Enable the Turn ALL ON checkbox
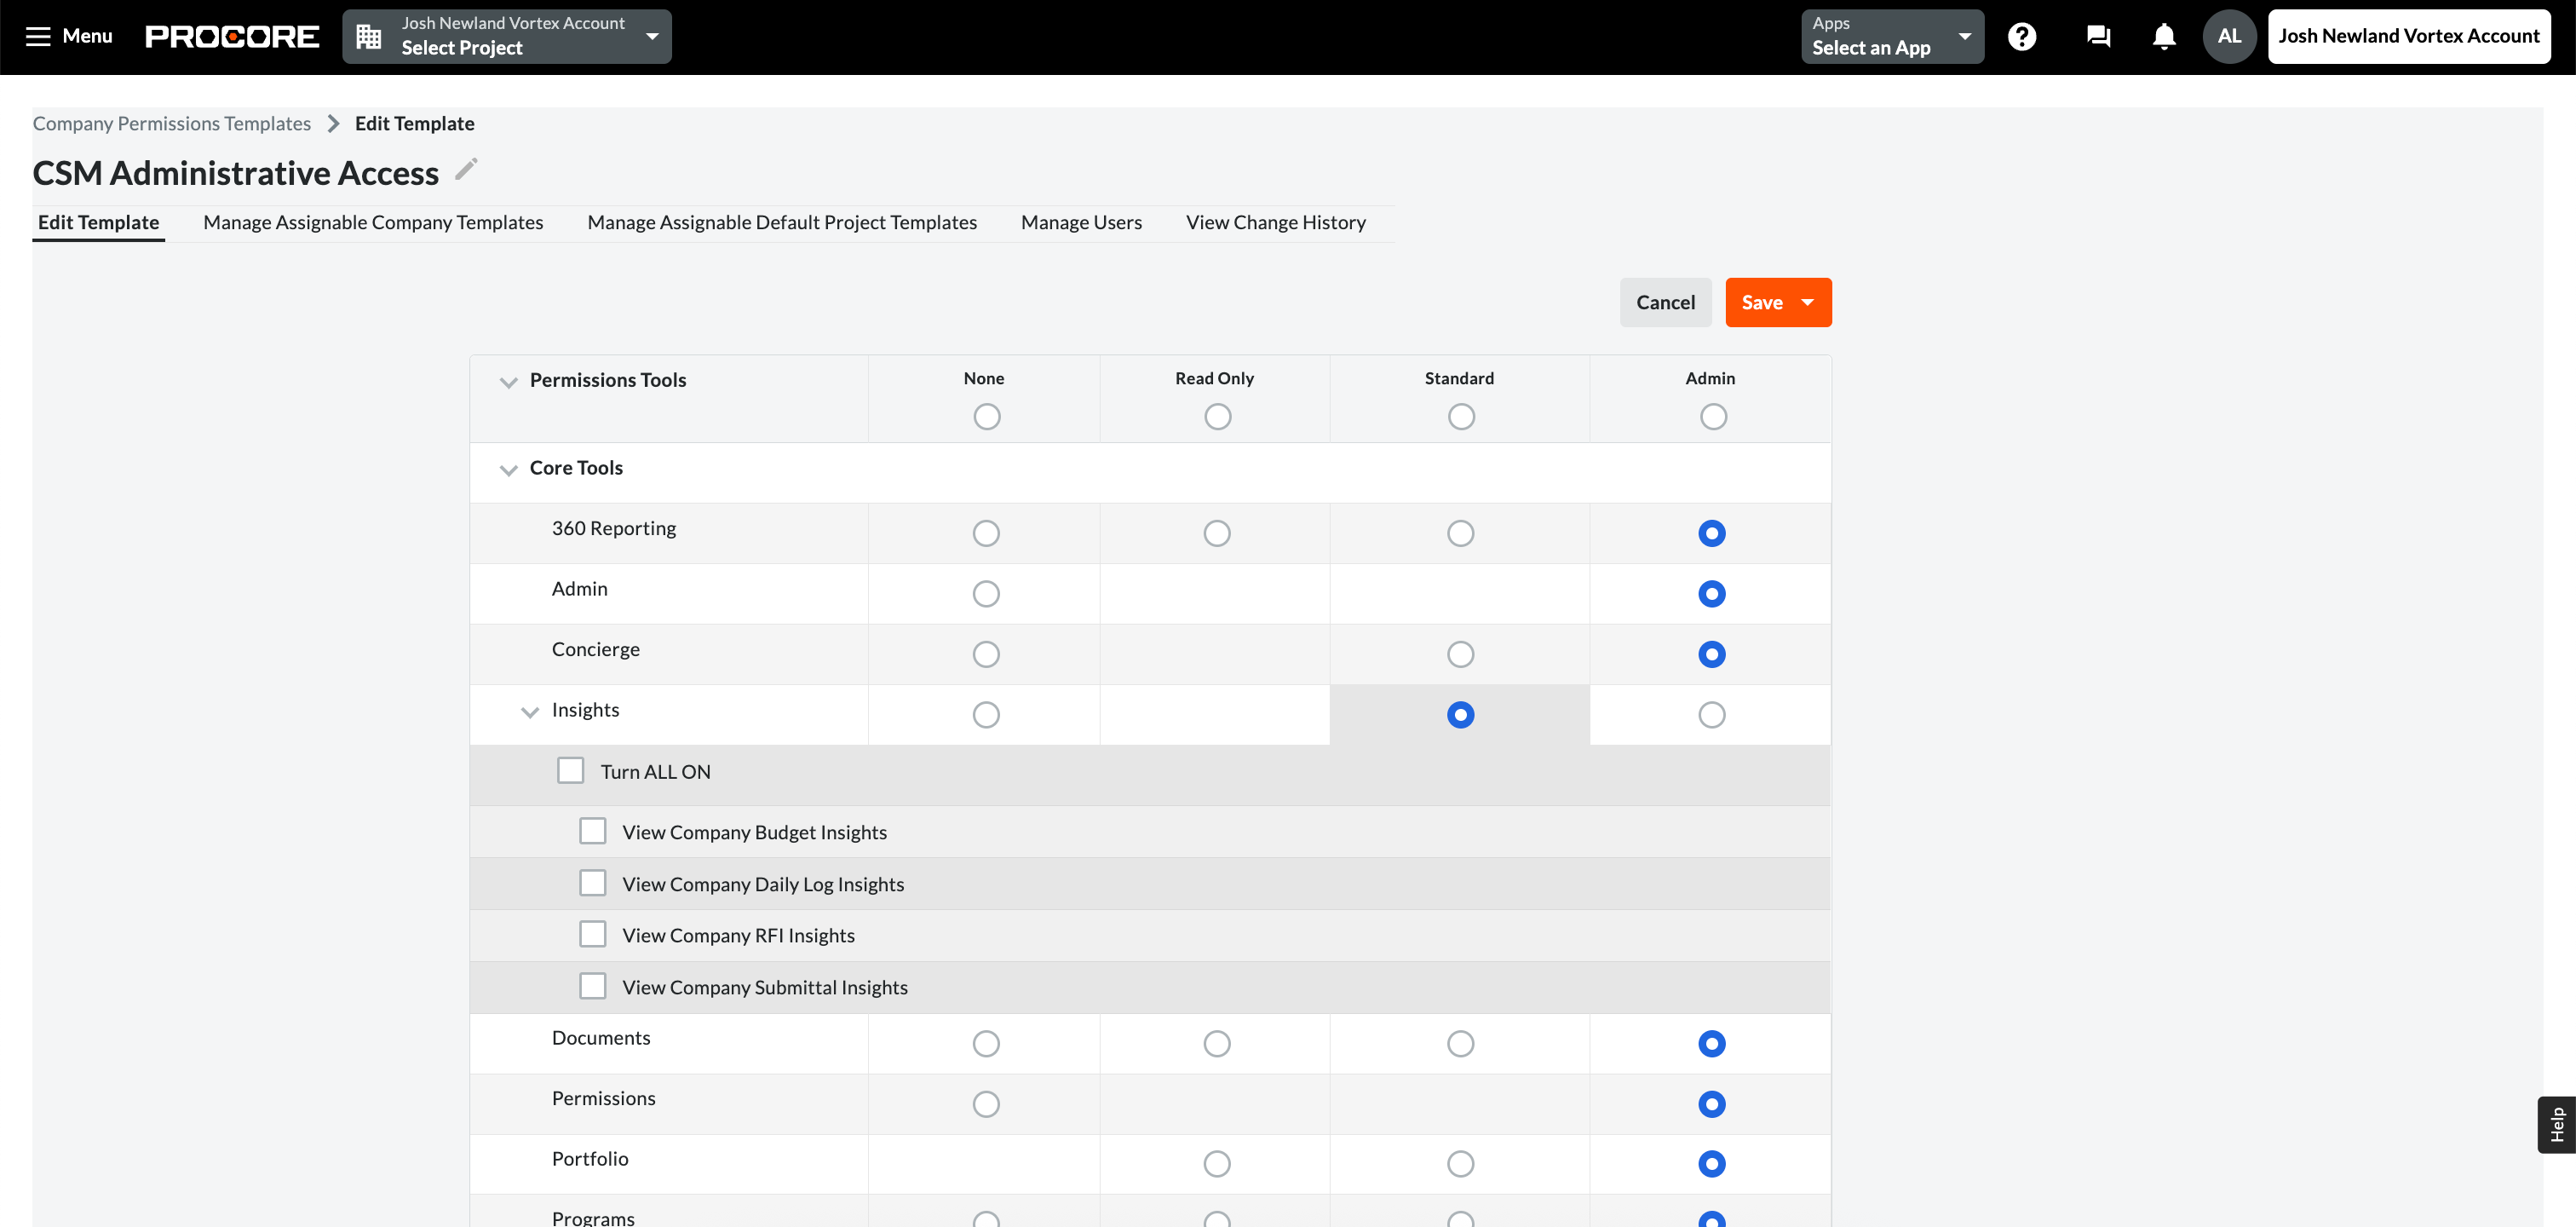Screen dimensions: 2576x1227 (570, 769)
